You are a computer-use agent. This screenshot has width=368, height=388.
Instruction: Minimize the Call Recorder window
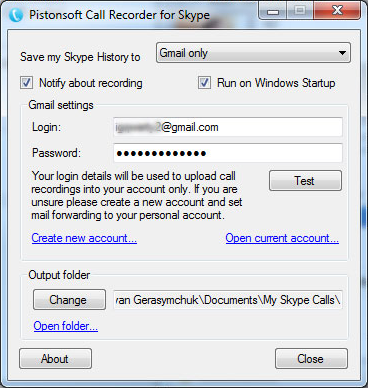click(273, 12)
